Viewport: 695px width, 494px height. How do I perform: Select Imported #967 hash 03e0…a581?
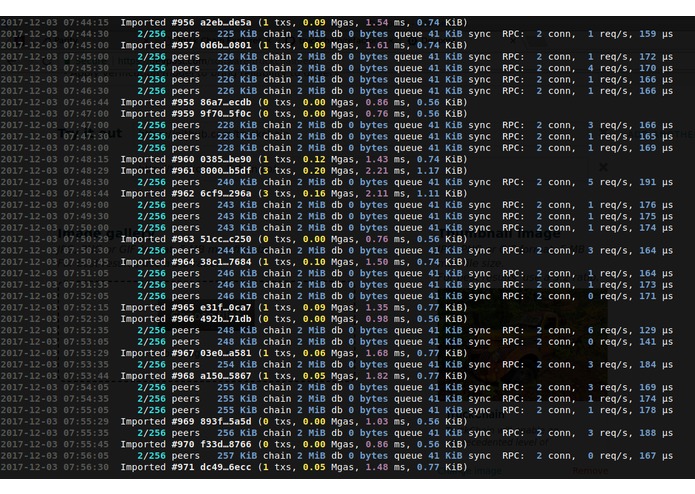pos(226,353)
